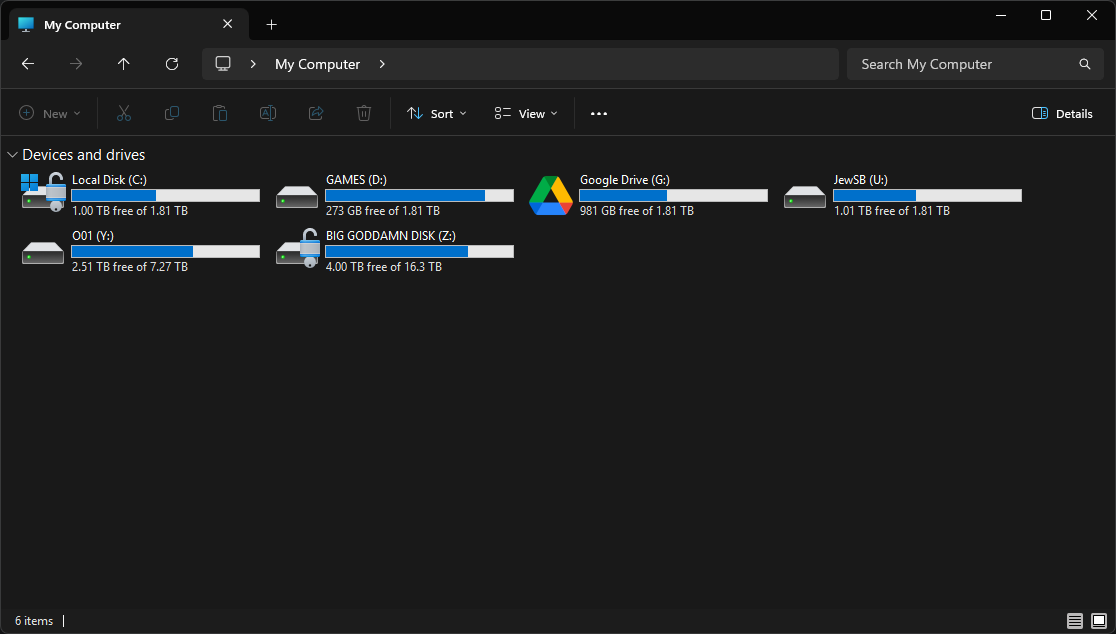Click the GAMES (D:) usage bar
The width and height of the screenshot is (1116, 634).
(419, 196)
